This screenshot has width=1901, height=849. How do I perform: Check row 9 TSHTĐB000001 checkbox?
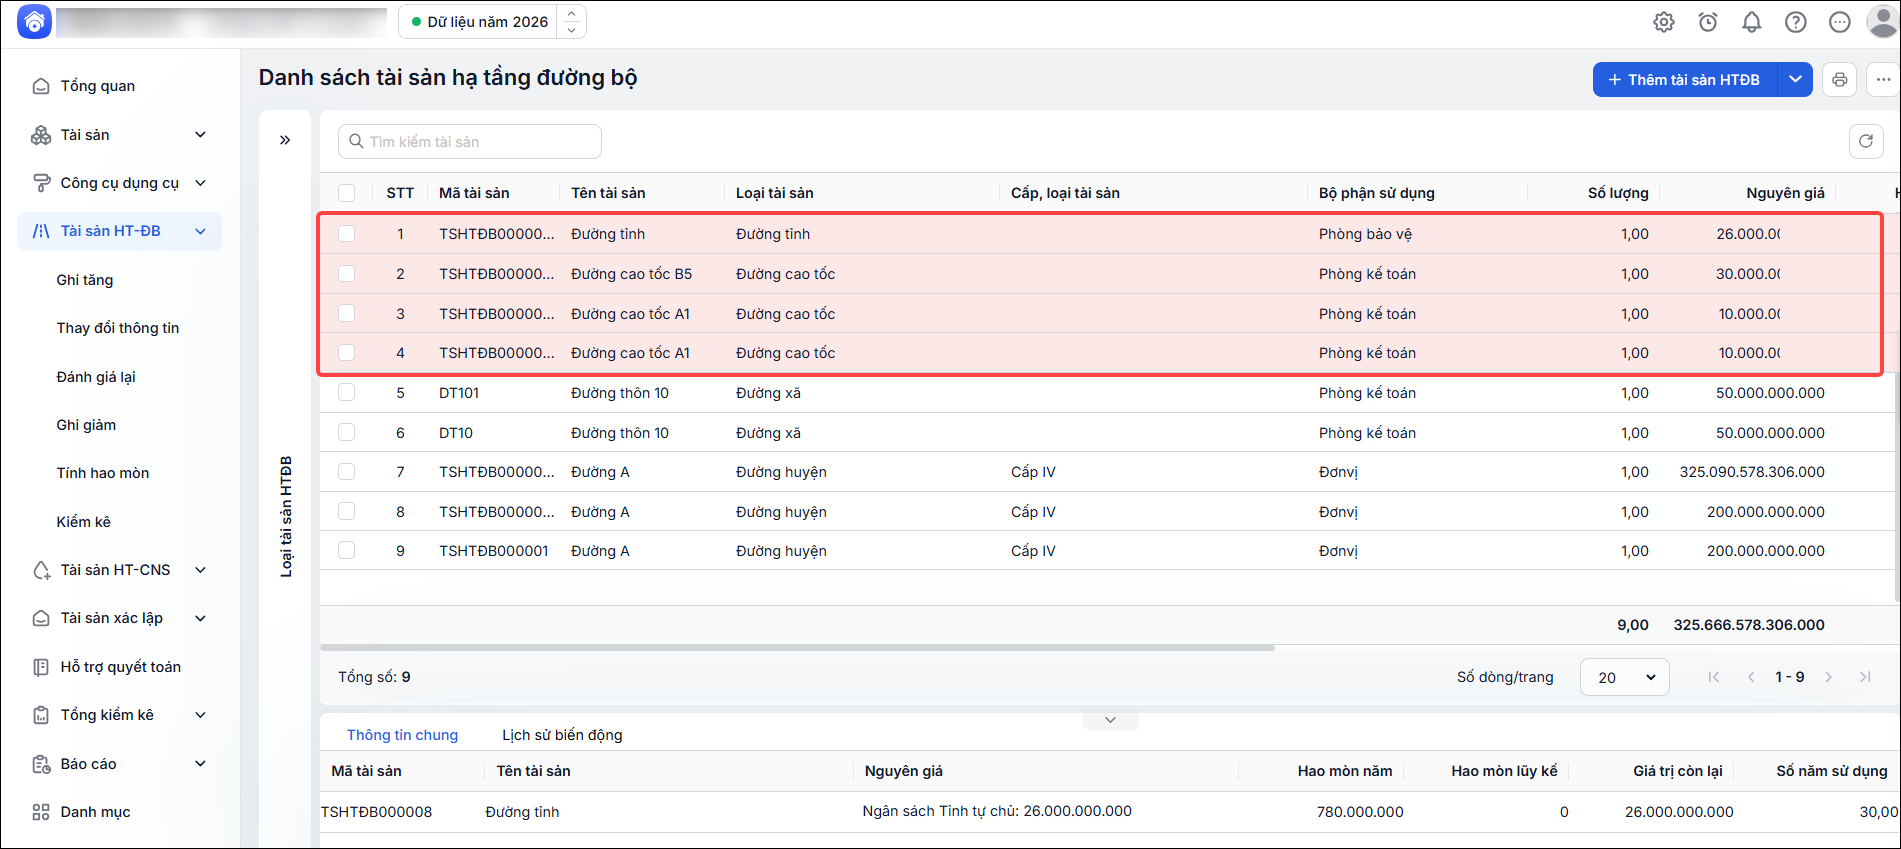click(x=346, y=550)
